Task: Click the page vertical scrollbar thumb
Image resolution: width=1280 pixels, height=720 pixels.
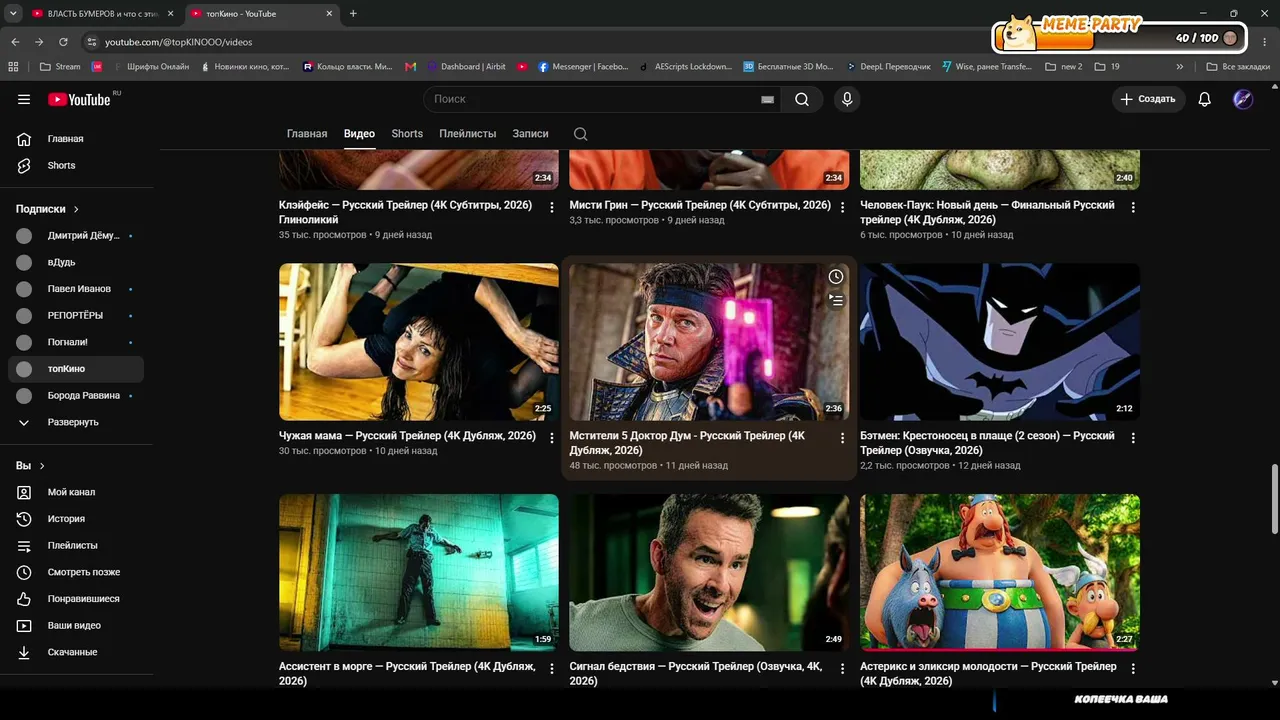Action: tap(1274, 499)
